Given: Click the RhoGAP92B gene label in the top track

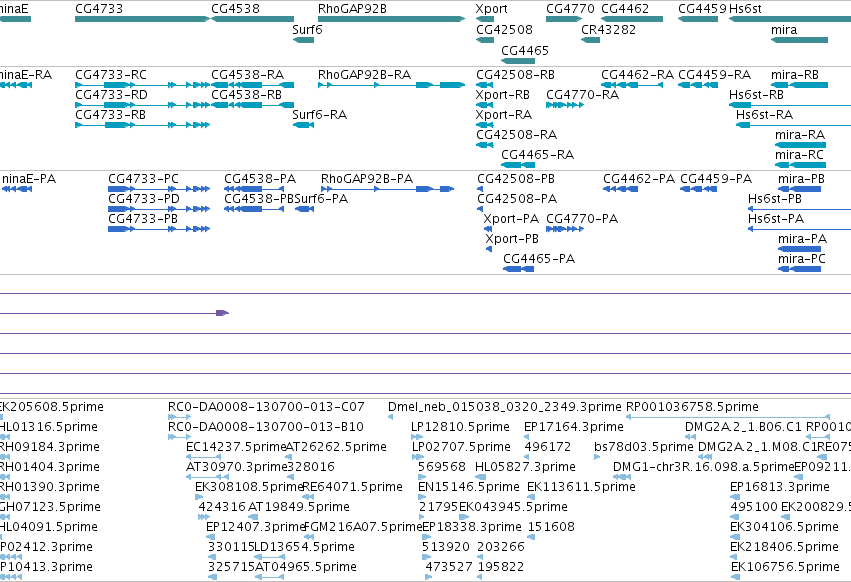Looking at the screenshot, I should click(x=352, y=9).
